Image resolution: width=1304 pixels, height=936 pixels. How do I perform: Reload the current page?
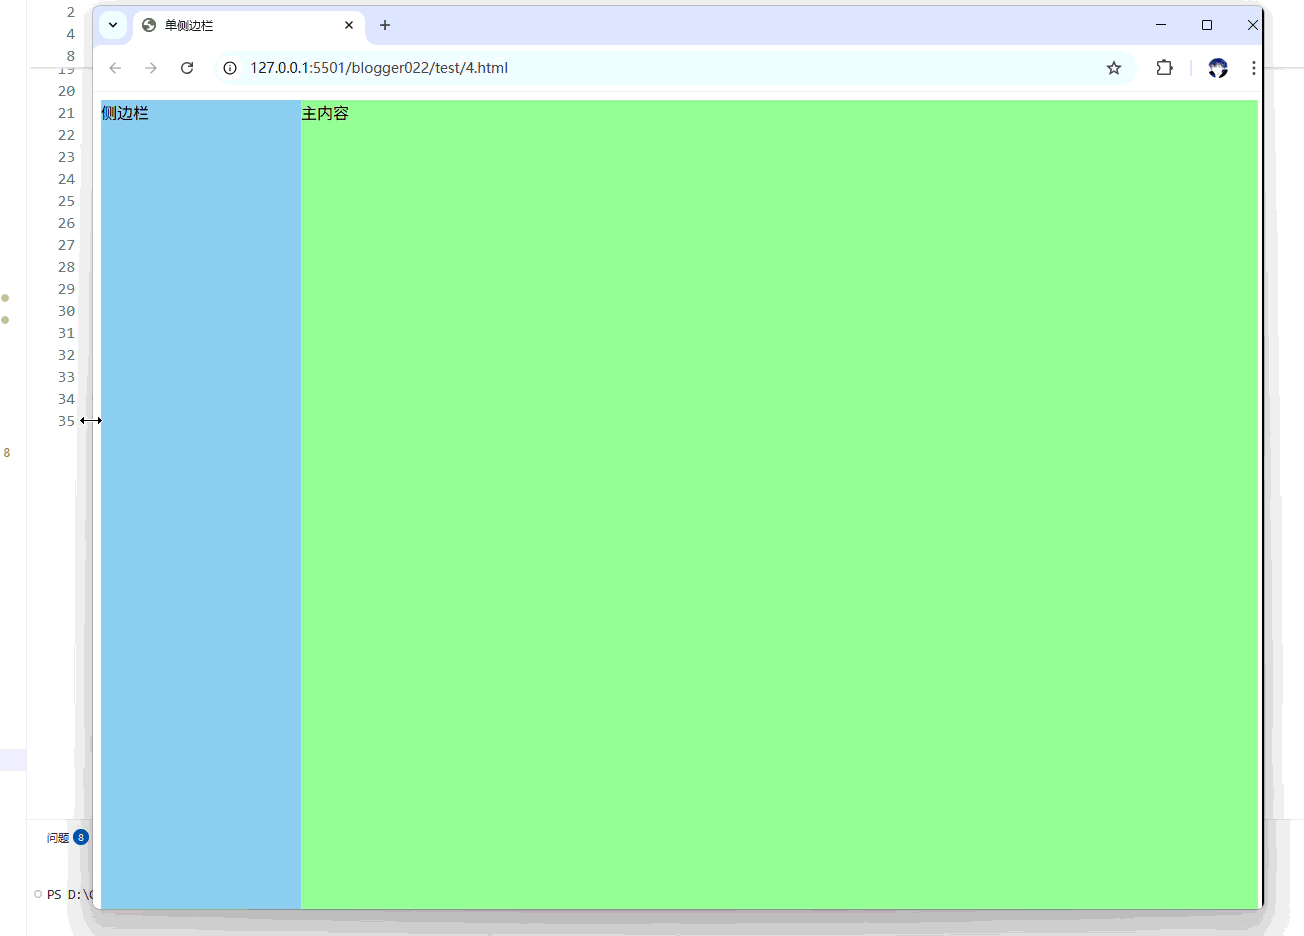187,68
